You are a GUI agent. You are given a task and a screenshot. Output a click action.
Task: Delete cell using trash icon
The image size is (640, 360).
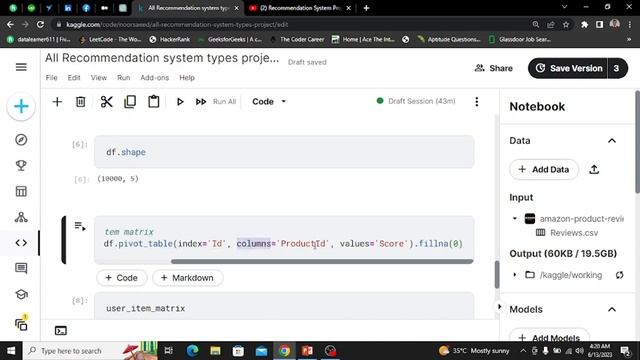coord(81,102)
